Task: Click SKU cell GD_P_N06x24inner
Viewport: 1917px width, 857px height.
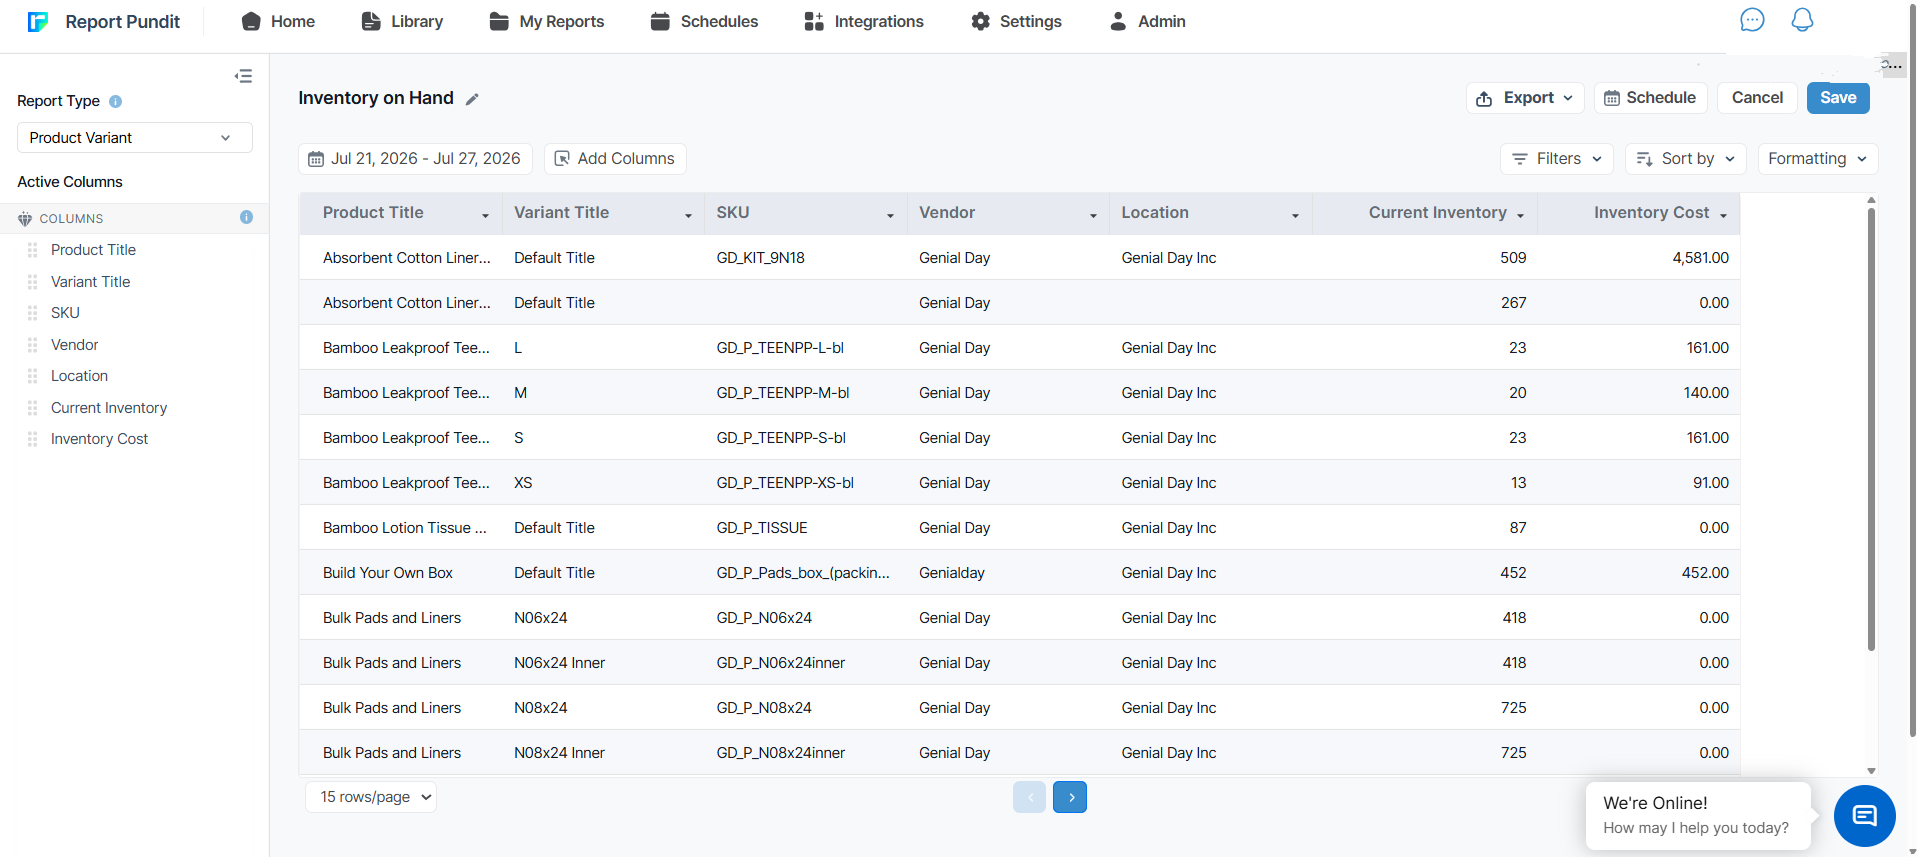Action: coord(780,663)
